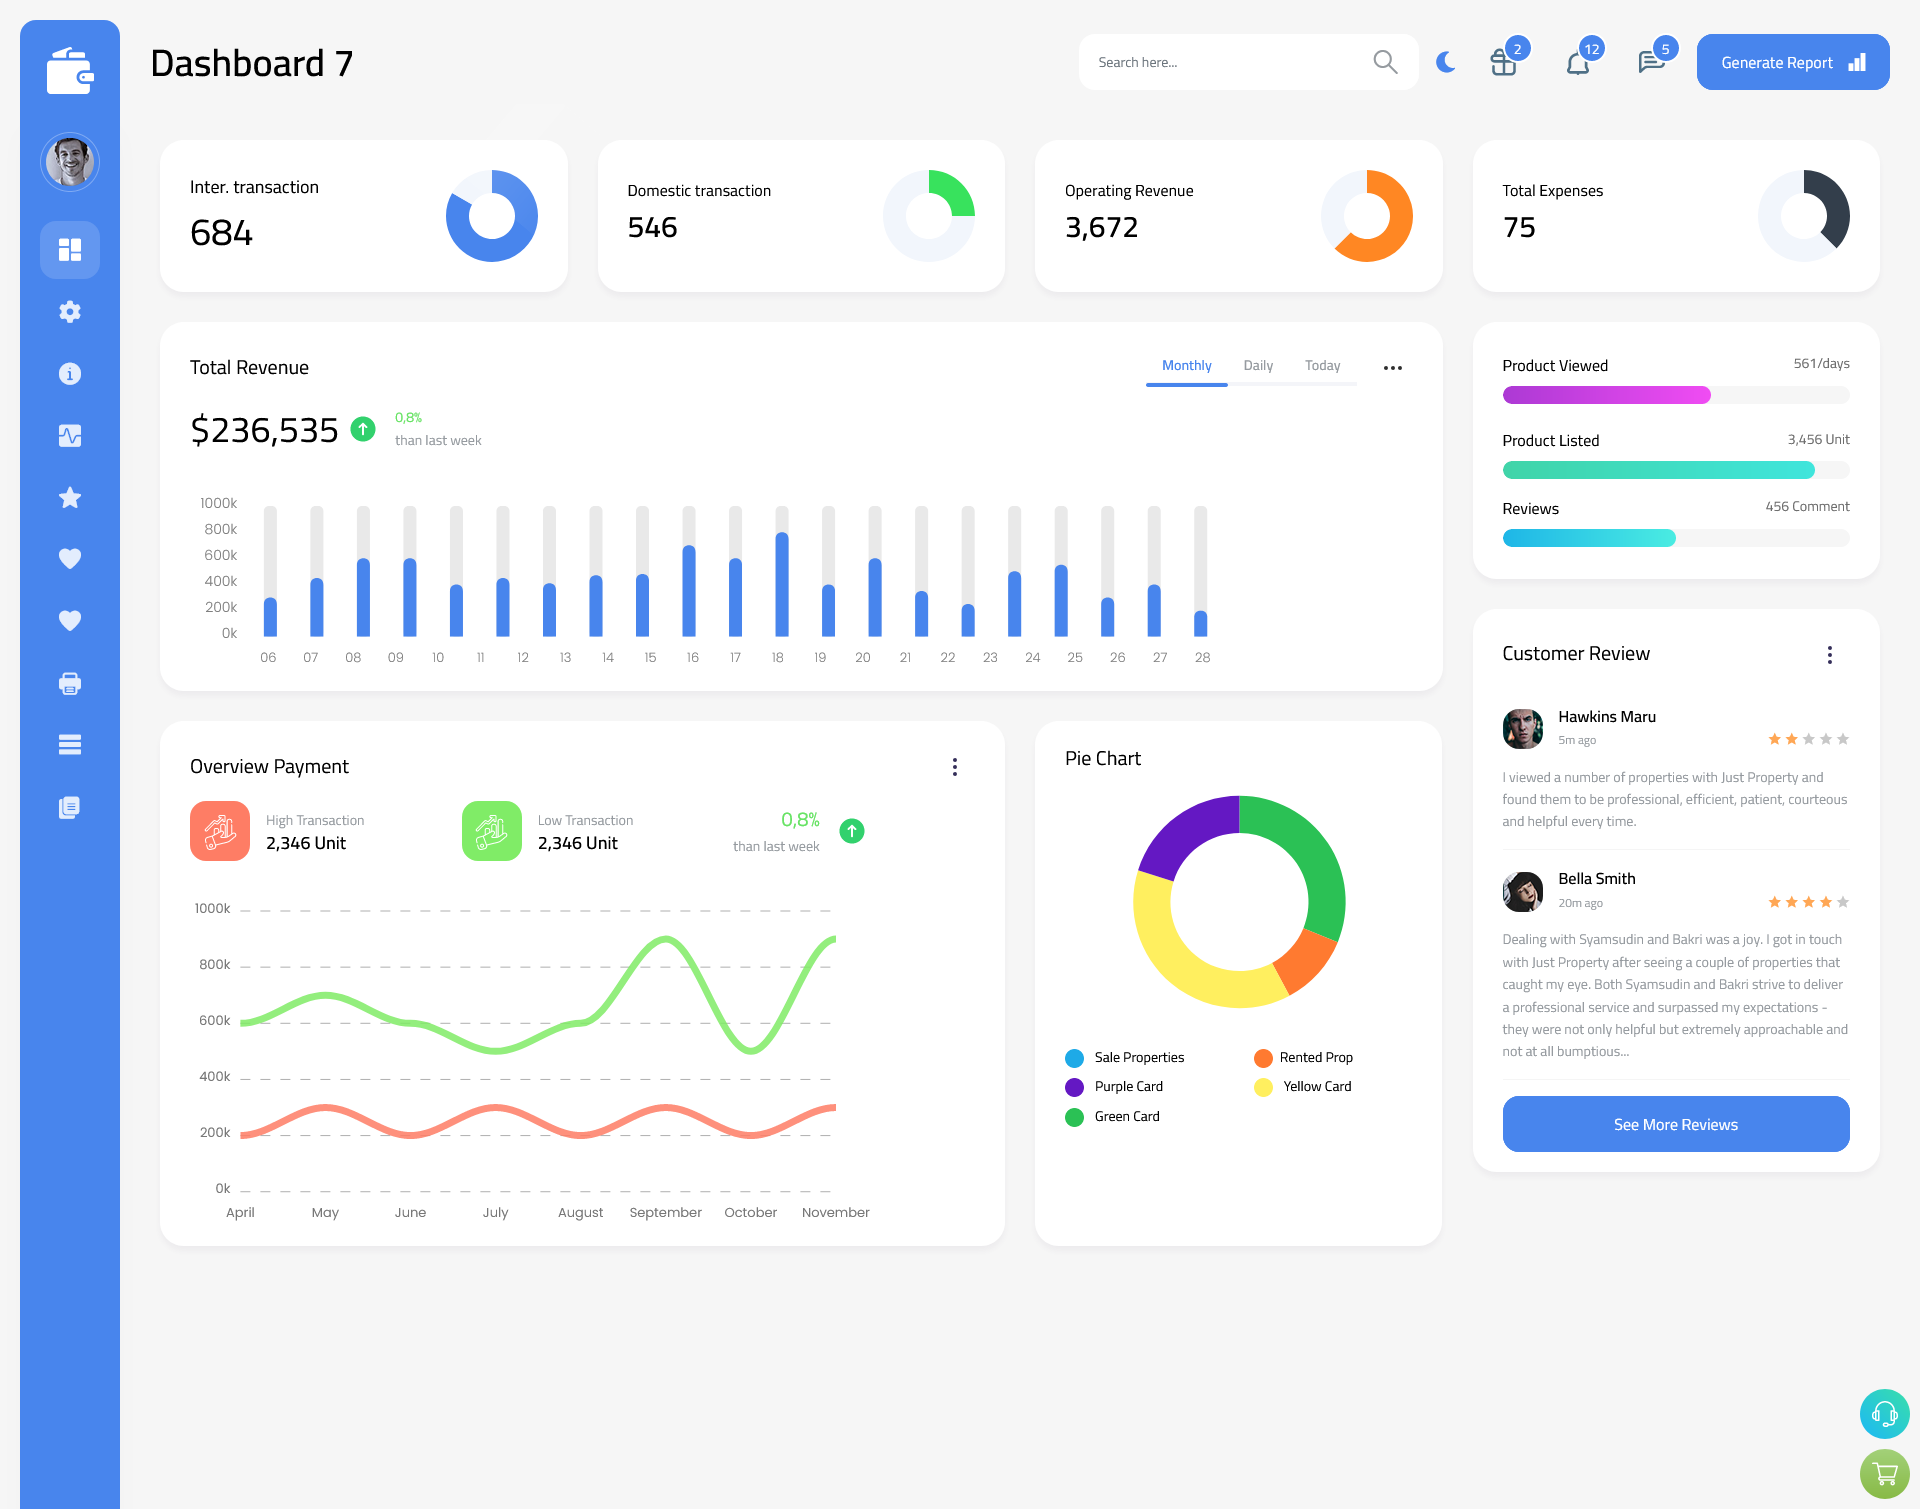
Task: Select the Monthly revenue tab
Action: click(1186, 366)
